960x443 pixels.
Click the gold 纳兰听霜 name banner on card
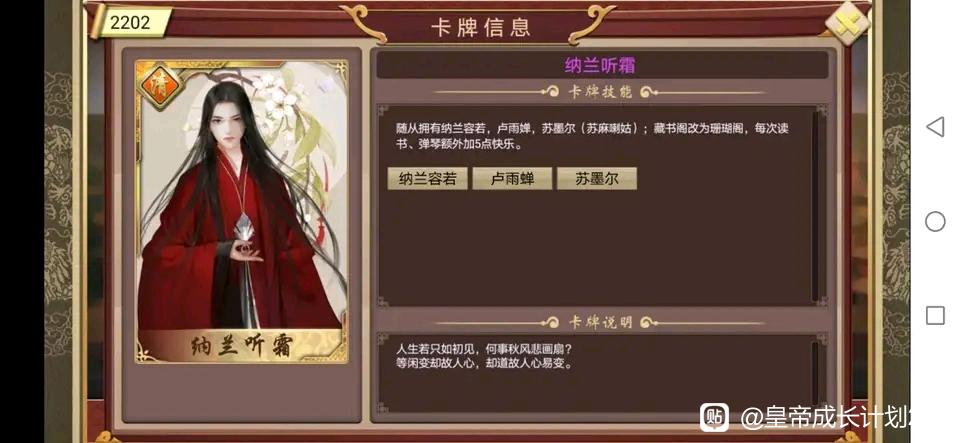point(241,346)
